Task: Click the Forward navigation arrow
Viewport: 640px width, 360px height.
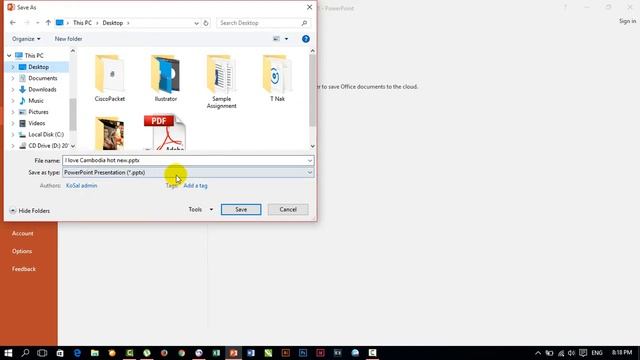Action: [27, 23]
